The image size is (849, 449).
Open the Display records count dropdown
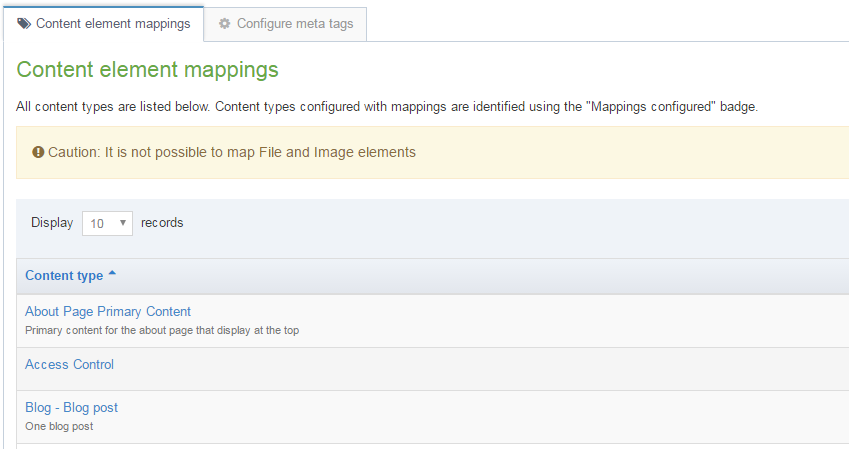point(107,223)
